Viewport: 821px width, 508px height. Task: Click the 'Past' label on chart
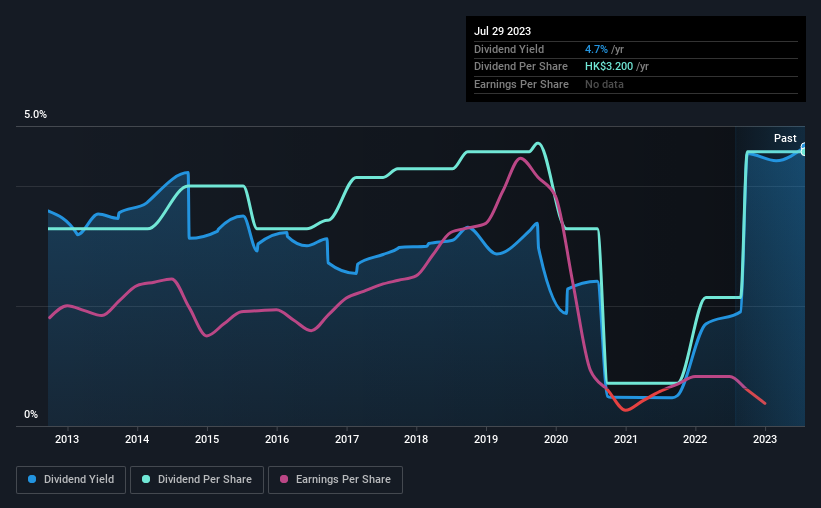(x=785, y=138)
